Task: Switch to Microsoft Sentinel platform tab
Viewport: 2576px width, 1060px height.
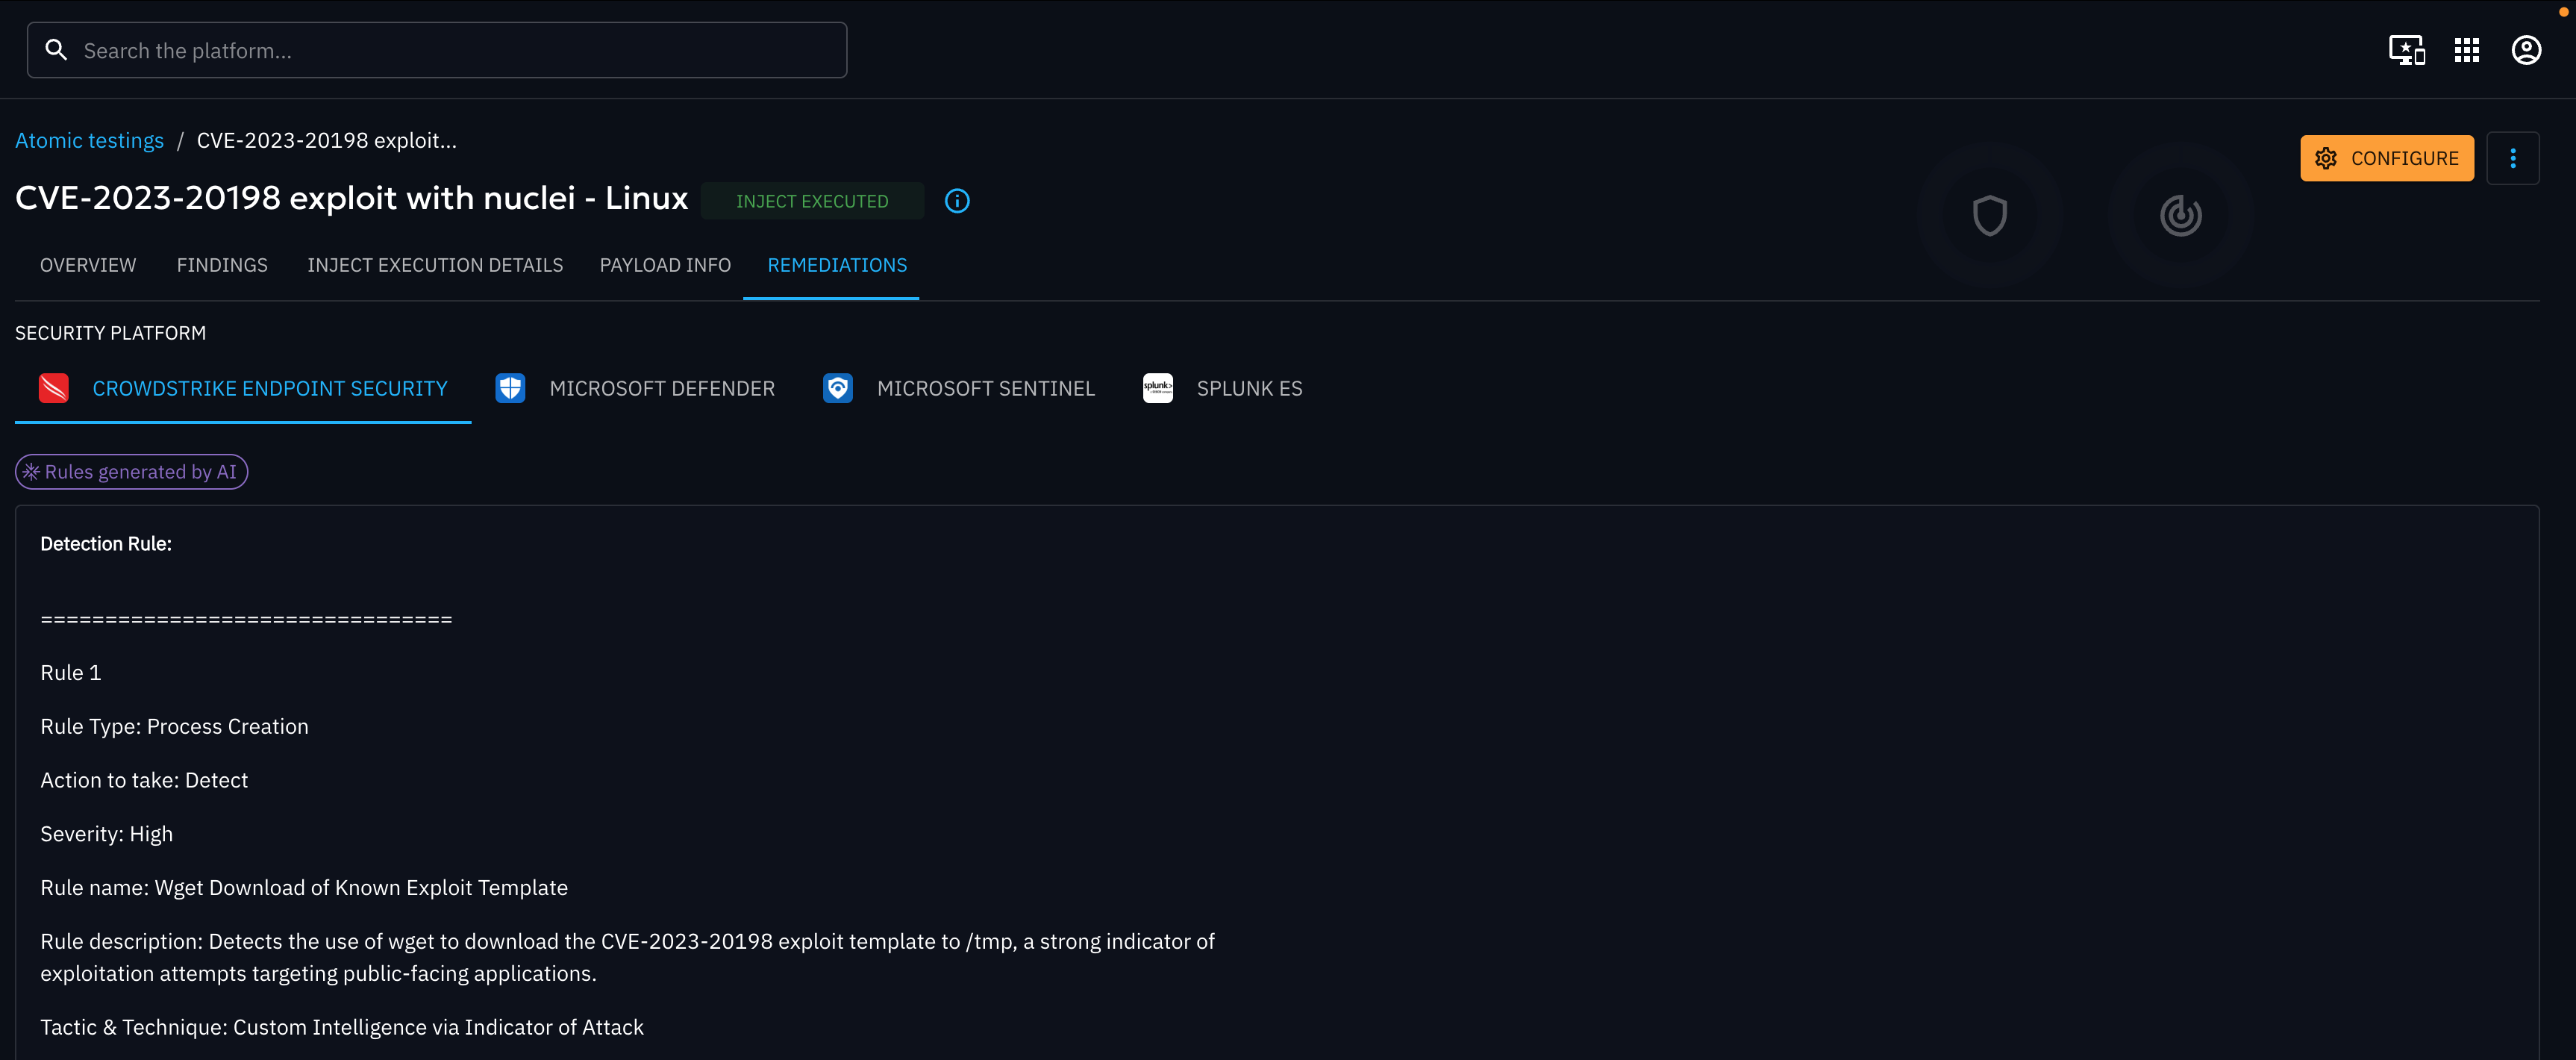Action: click(985, 388)
